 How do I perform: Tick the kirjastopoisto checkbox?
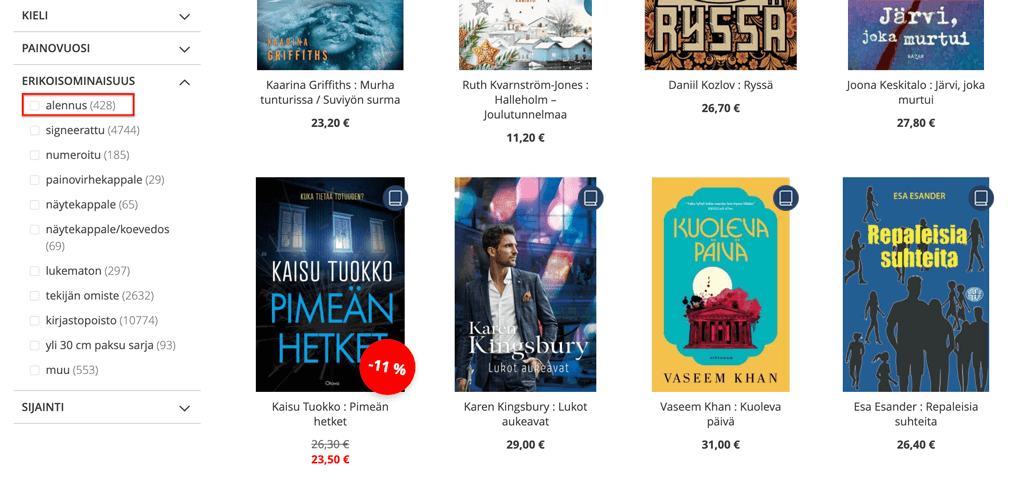tap(35, 320)
